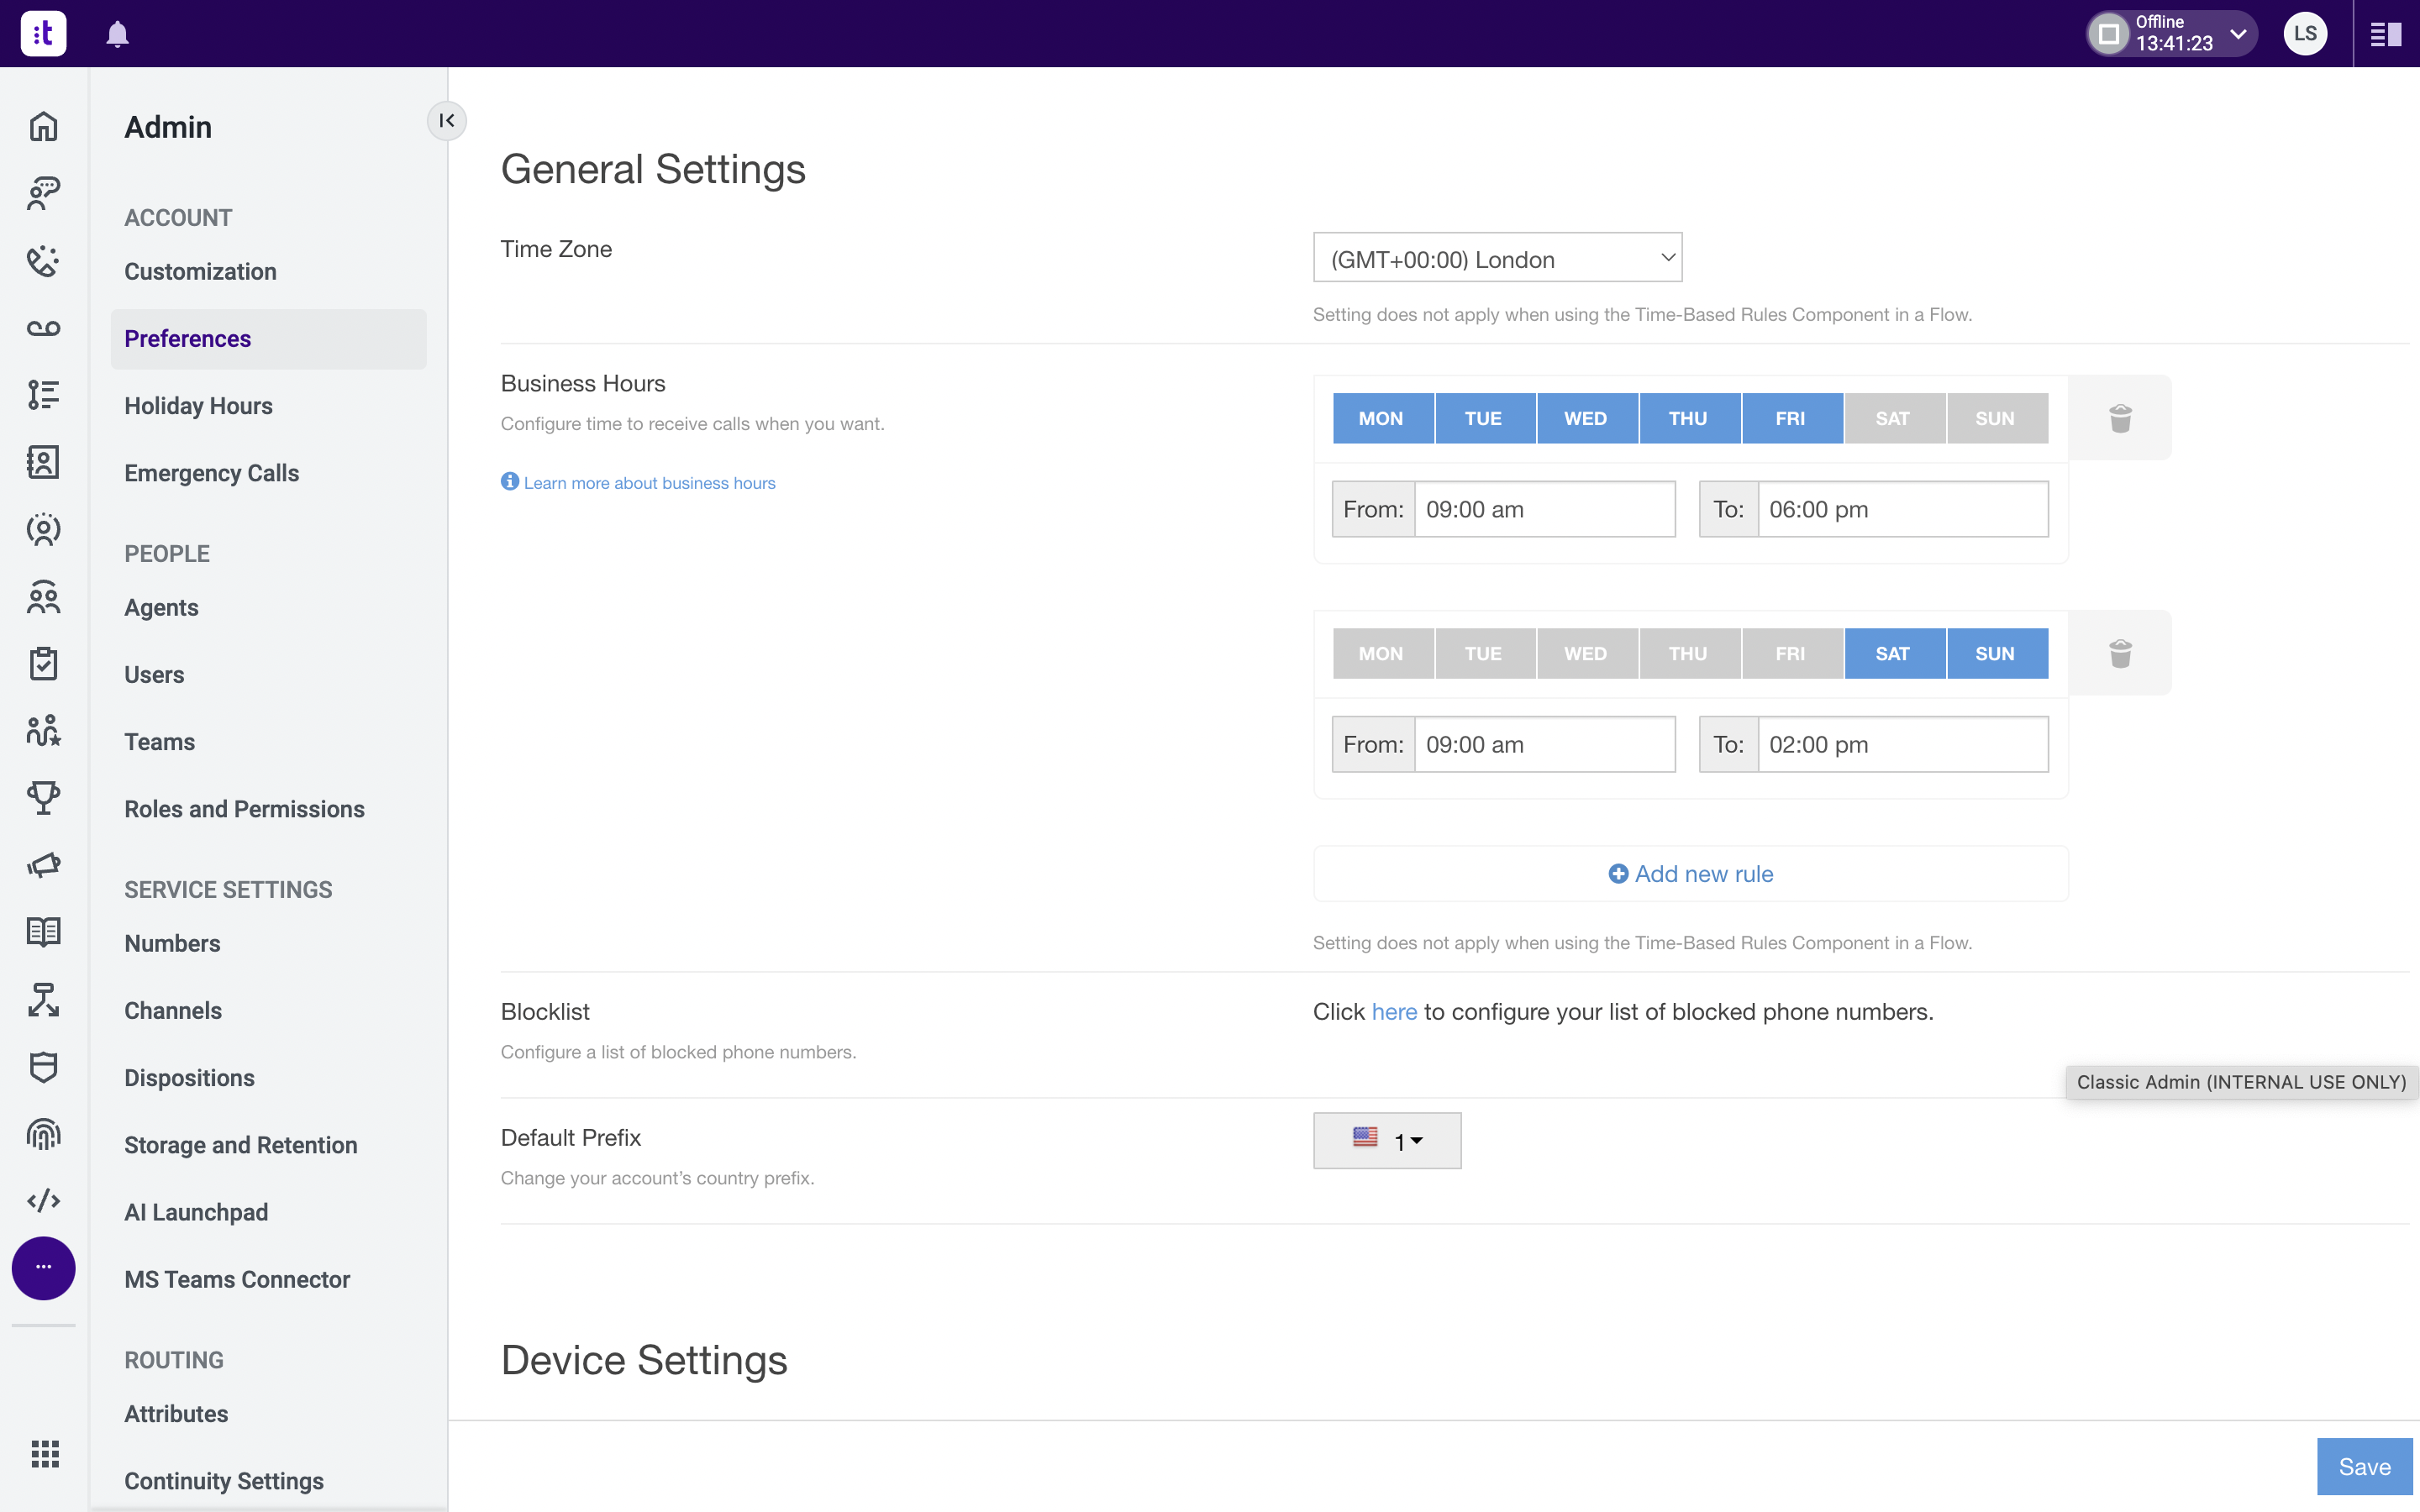2420x1512 pixels.
Task: Click the 02:00 pm To field
Action: (1903, 744)
